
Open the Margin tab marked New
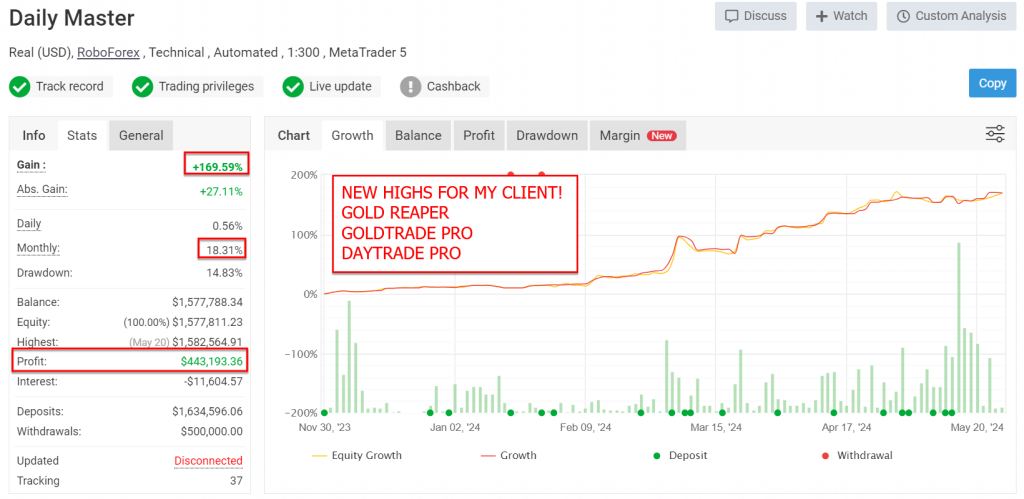point(636,136)
